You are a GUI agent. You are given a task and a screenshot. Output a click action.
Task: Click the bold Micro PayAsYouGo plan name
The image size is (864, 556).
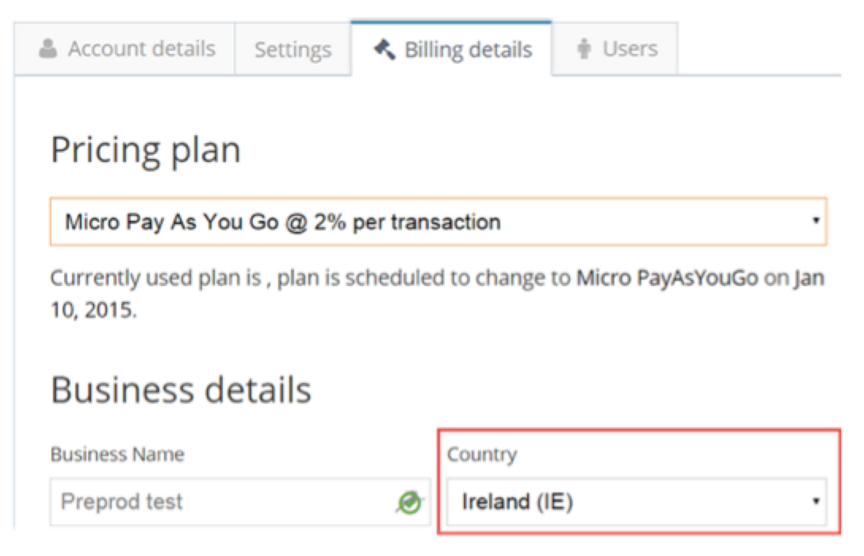coord(668,278)
